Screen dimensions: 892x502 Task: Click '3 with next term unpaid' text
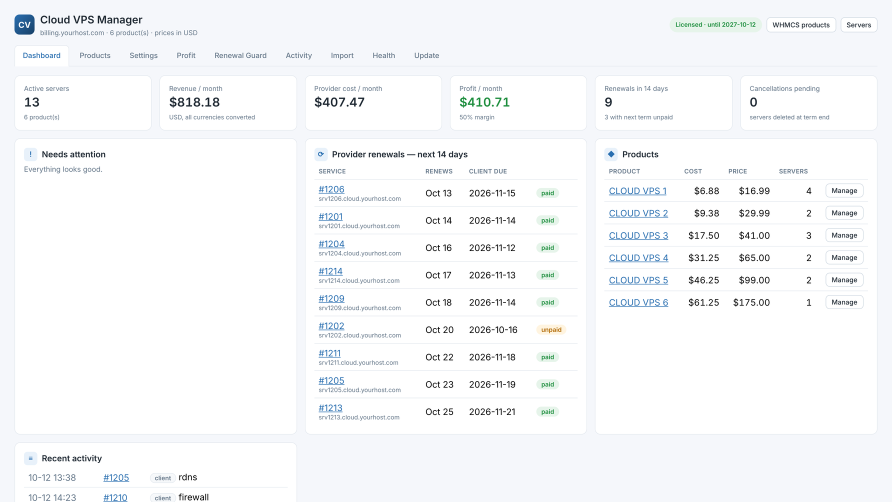(x=638, y=117)
